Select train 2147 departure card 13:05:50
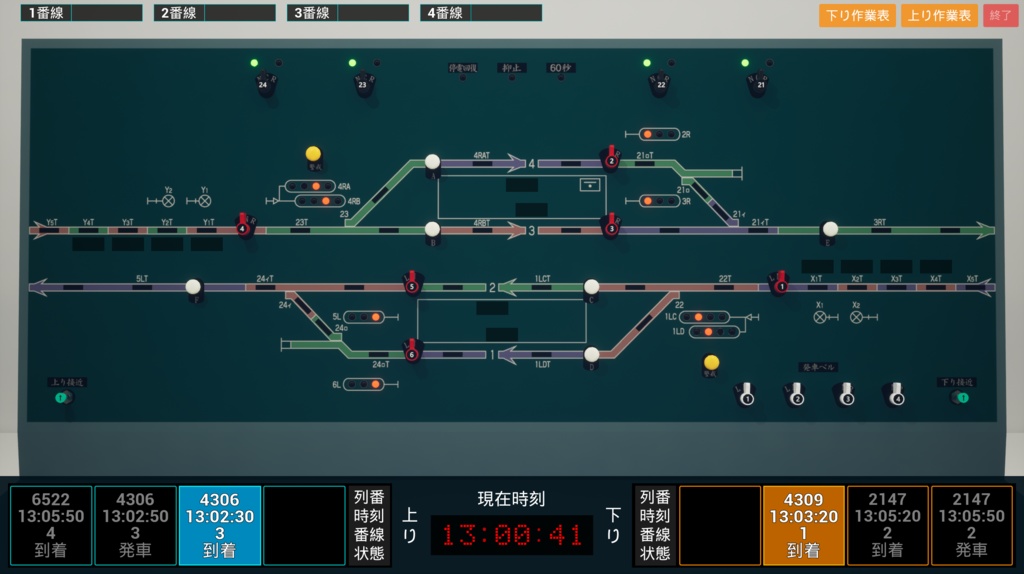Screen dimensions: 1024x574 [972, 525]
